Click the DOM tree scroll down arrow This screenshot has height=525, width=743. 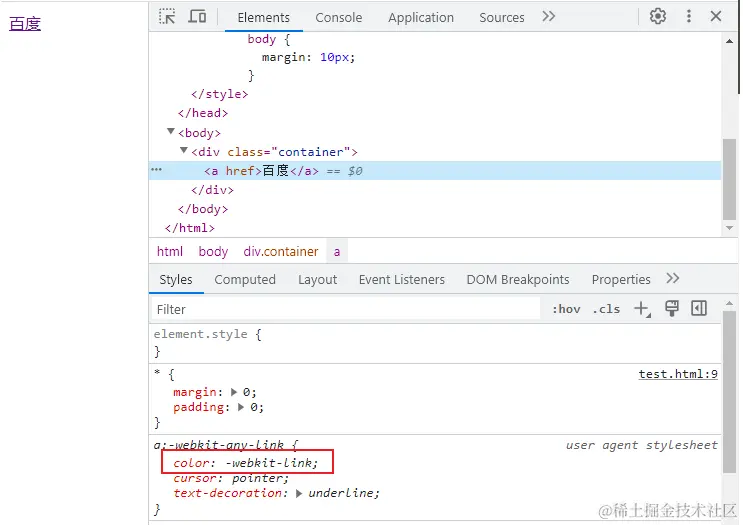pyautogui.click(x=730, y=228)
